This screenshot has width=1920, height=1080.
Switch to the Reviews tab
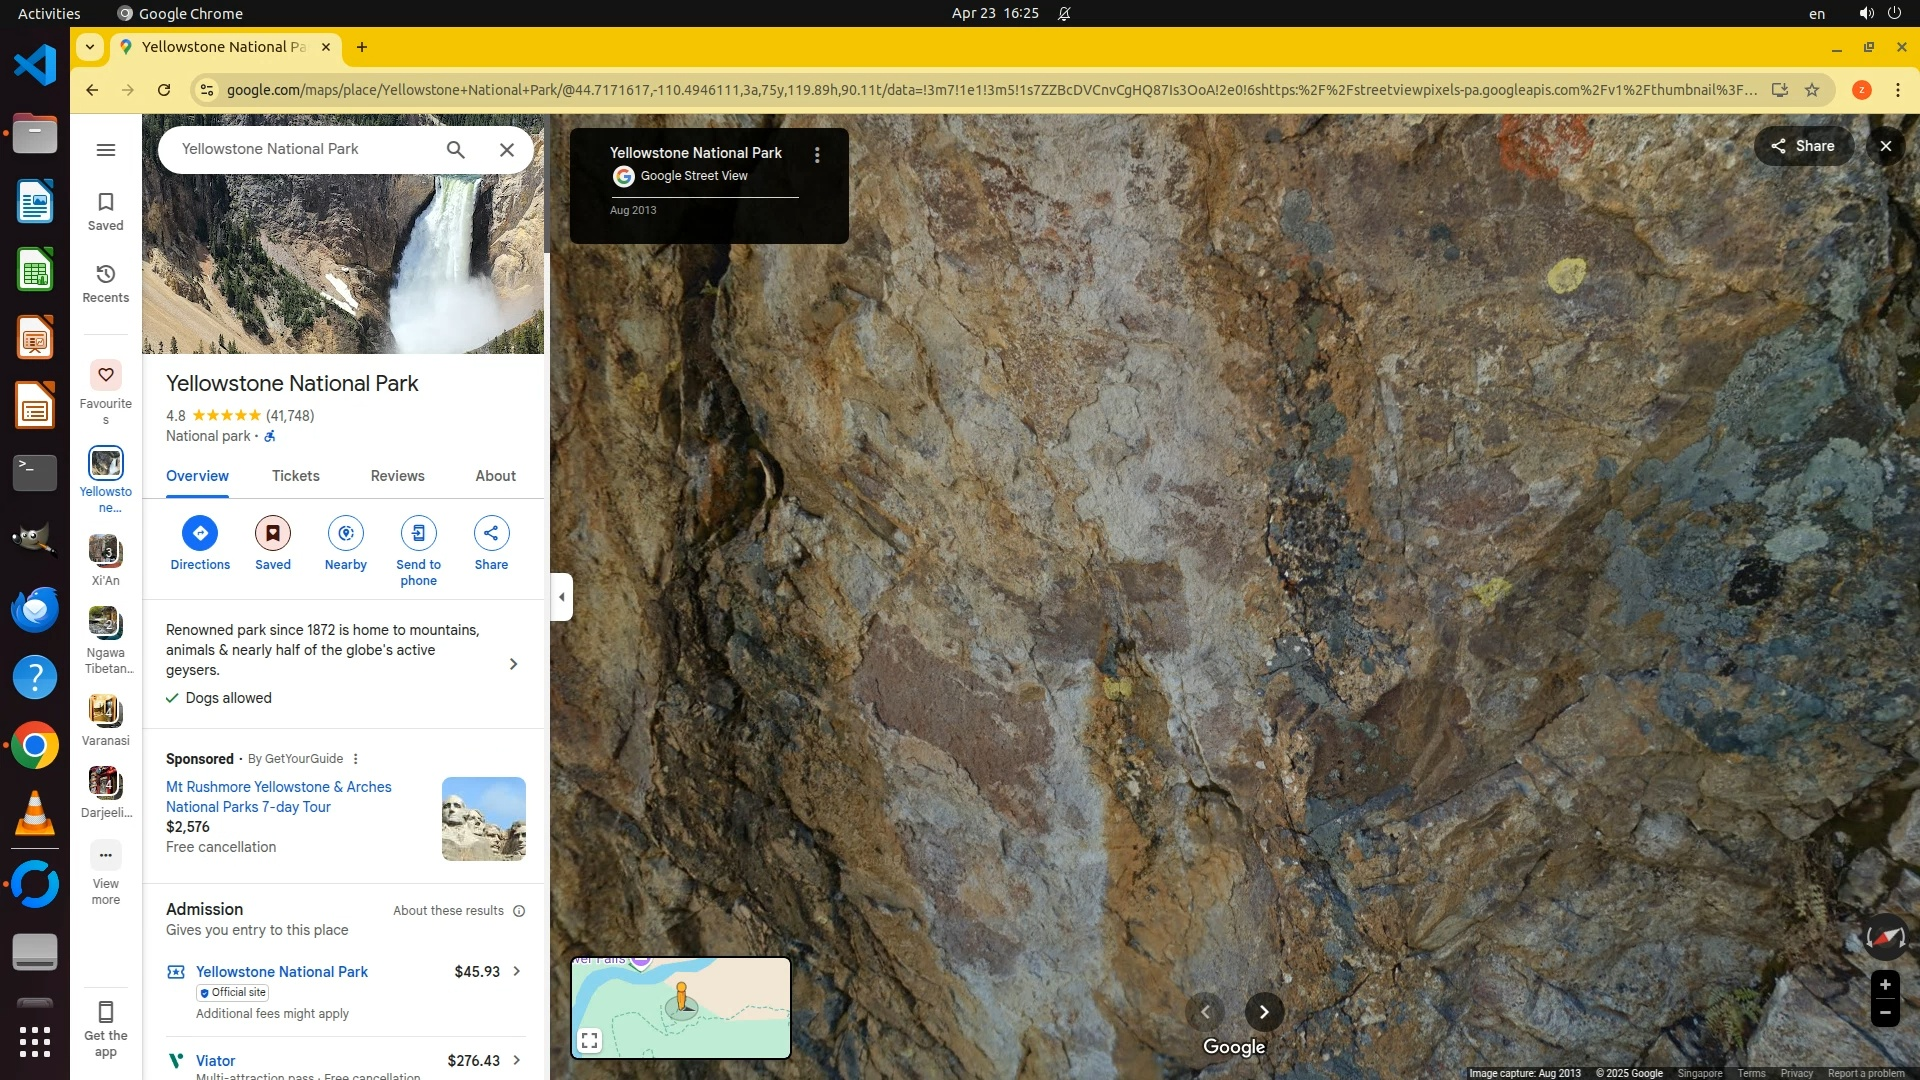[x=397, y=476]
